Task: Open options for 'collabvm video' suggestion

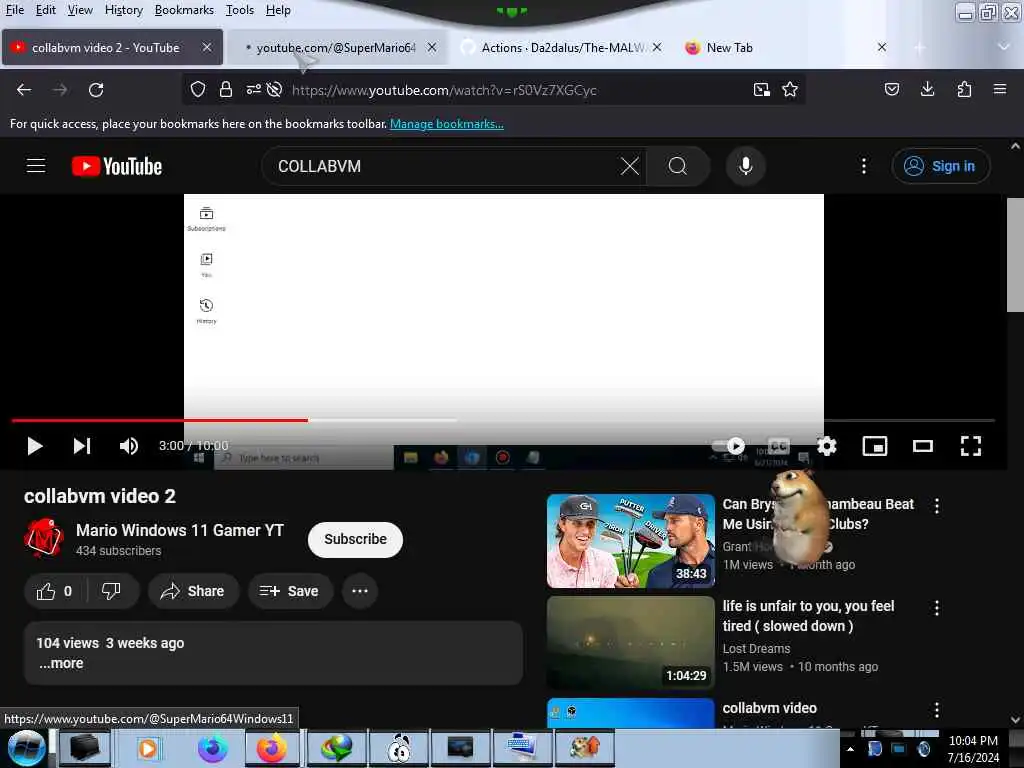Action: click(936, 710)
